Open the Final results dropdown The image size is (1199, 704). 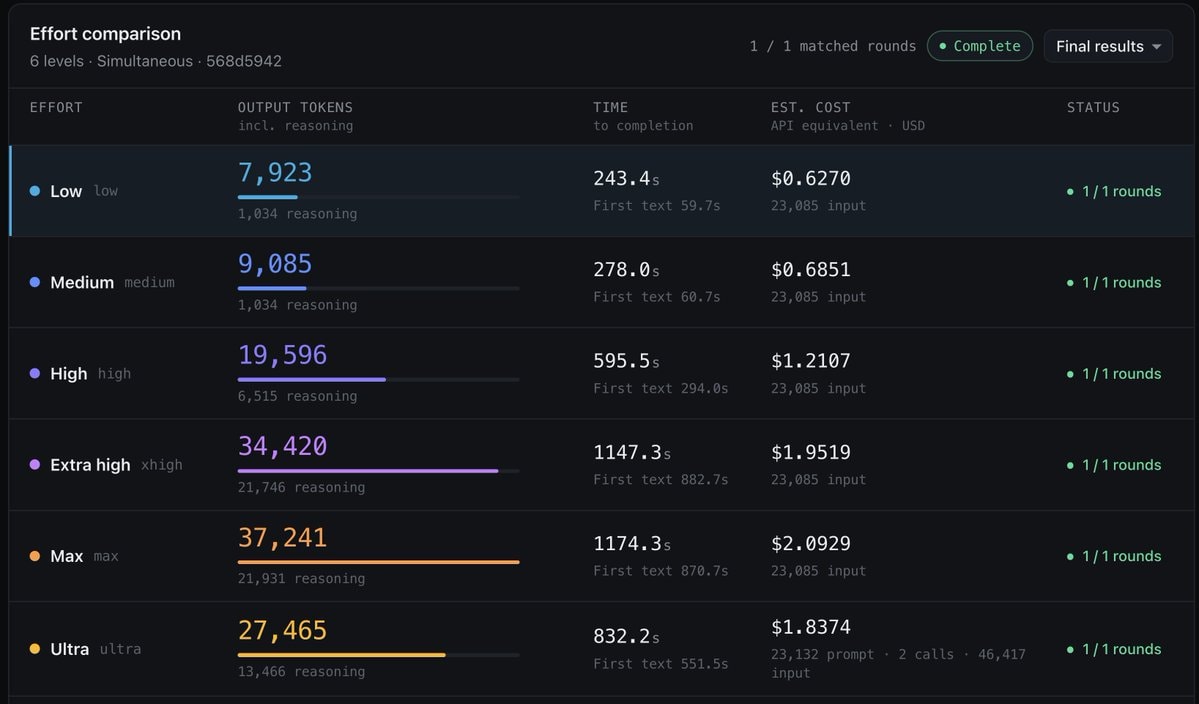coord(1107,47)
